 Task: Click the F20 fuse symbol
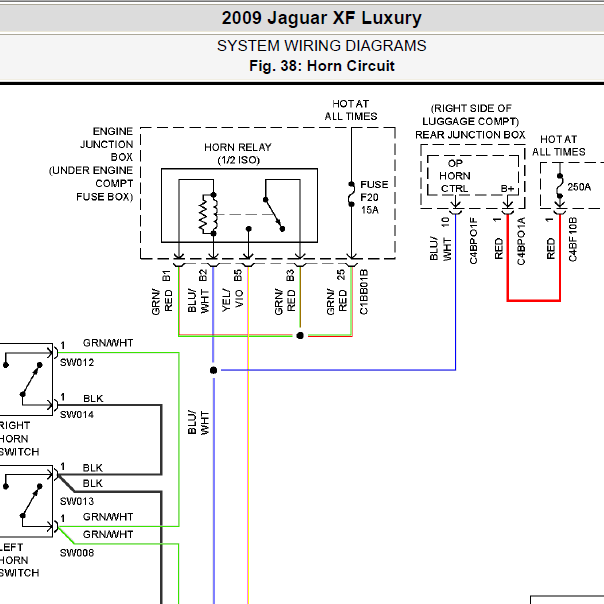point(351,194)
